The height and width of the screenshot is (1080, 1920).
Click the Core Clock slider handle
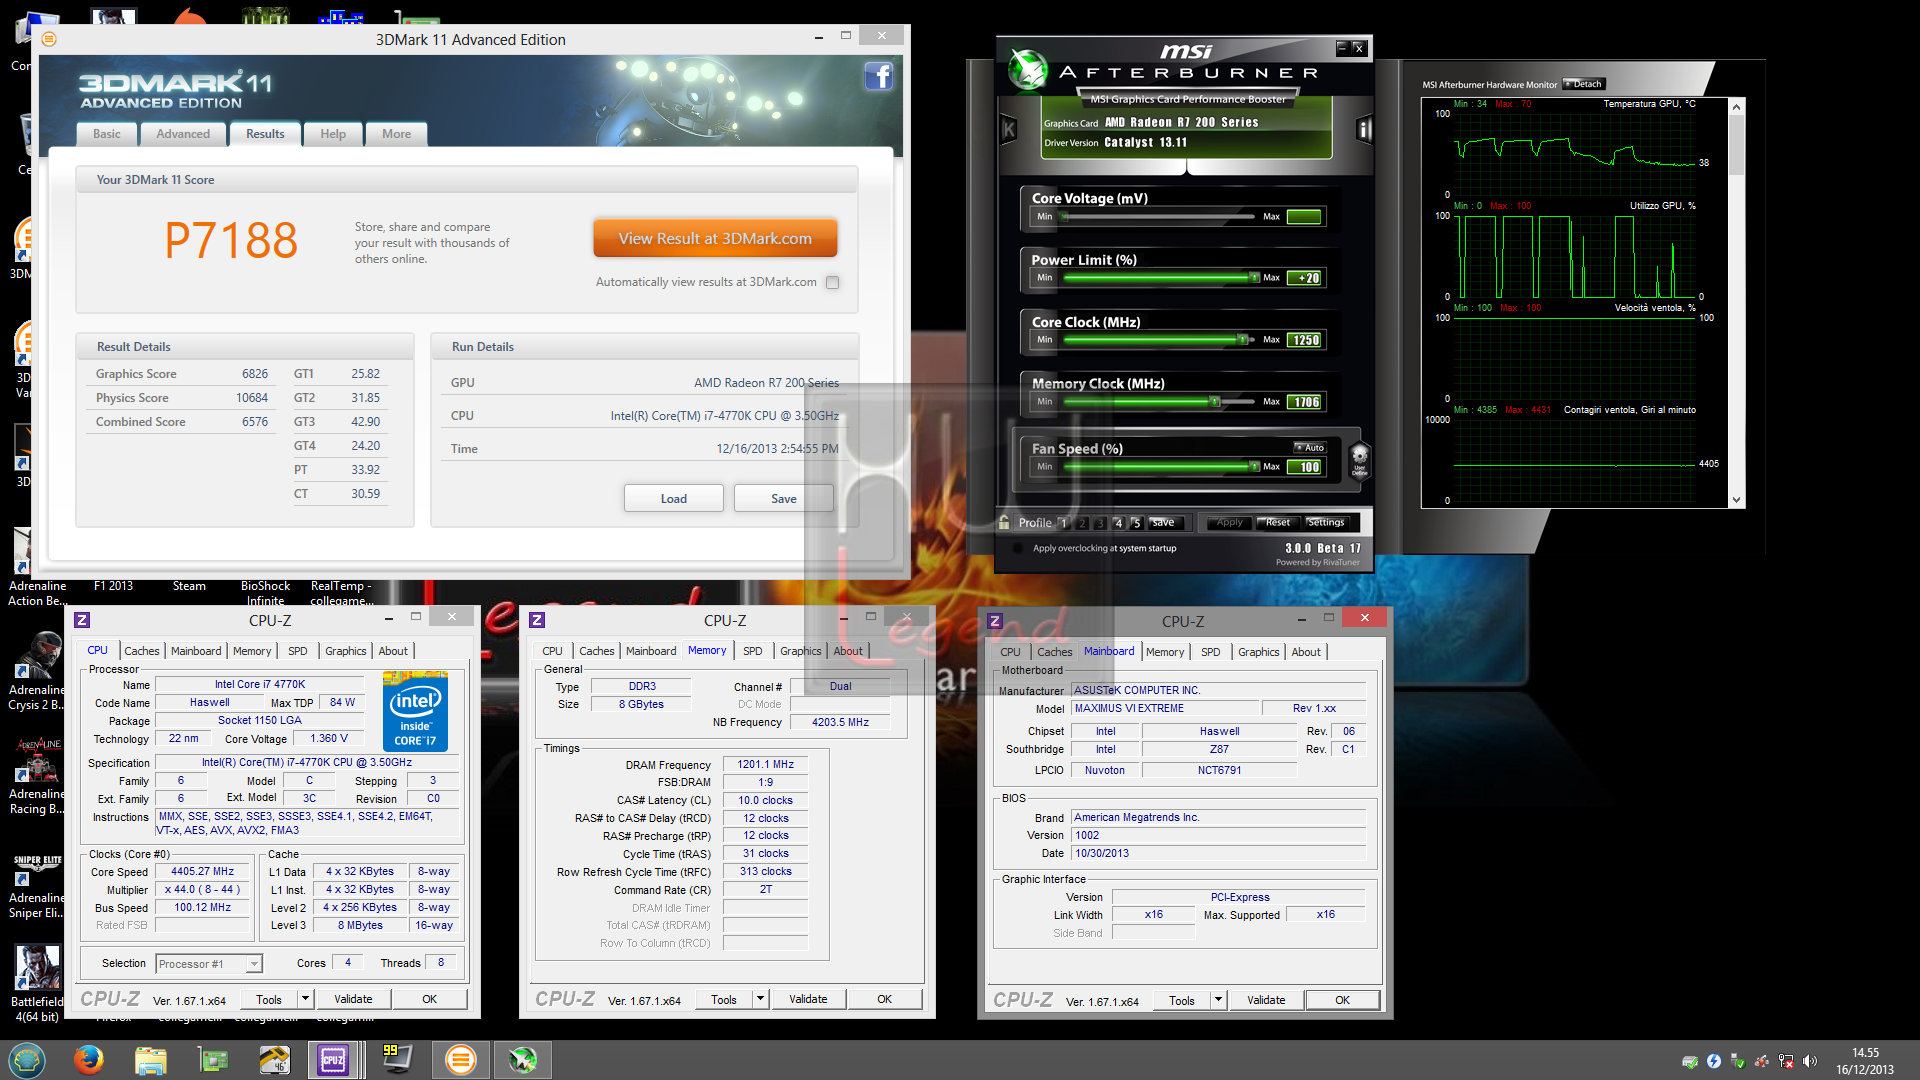coord(1243,340)
